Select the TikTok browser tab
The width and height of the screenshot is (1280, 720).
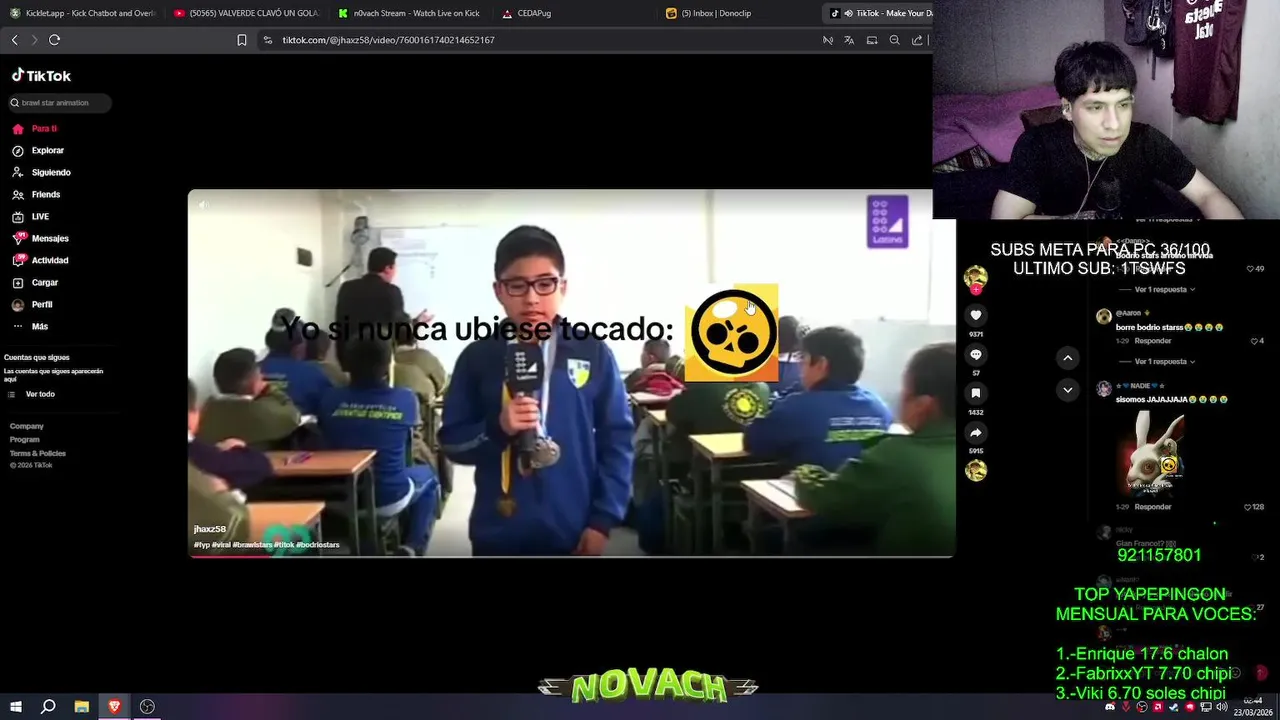pyautogui.click(x=880, y=13)
